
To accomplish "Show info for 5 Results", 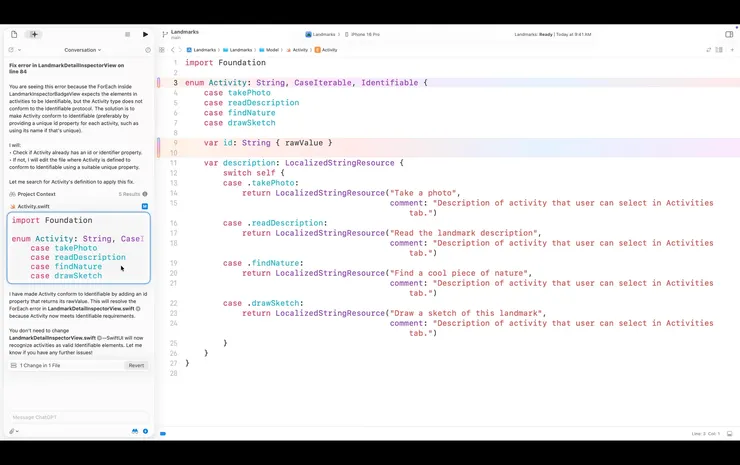I will pyautogui.click(x=145, y=194).
